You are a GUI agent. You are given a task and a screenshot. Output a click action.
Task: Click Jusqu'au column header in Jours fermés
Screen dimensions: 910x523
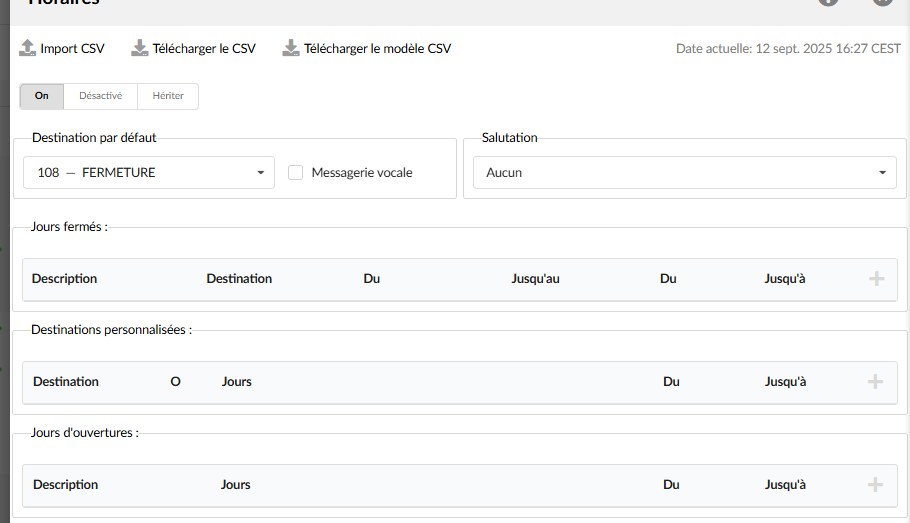point(535,279)
